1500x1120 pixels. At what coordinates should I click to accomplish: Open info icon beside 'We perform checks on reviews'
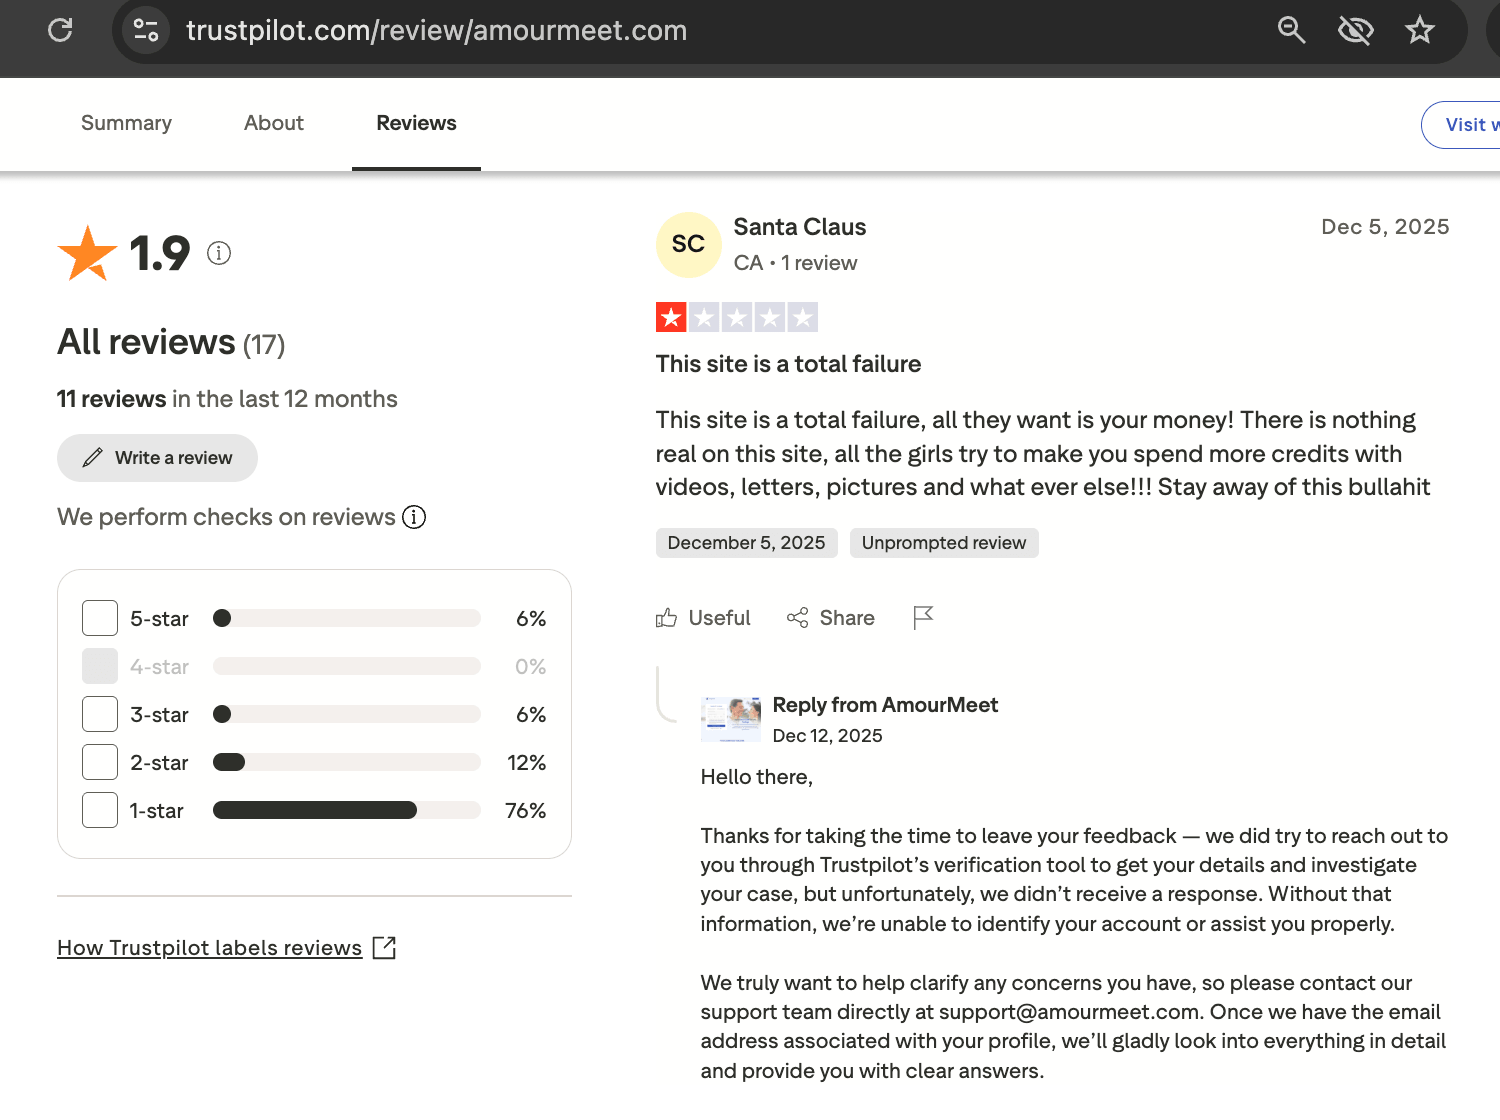coord(414,517)
